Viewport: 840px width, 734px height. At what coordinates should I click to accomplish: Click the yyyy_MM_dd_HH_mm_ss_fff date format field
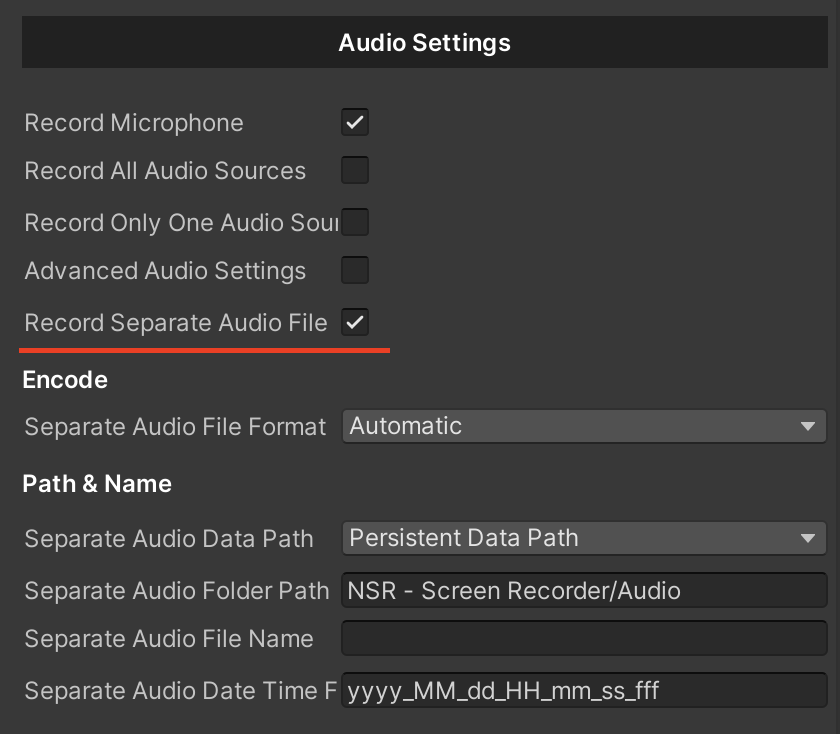pyautogui.click(x=584, y=690)
